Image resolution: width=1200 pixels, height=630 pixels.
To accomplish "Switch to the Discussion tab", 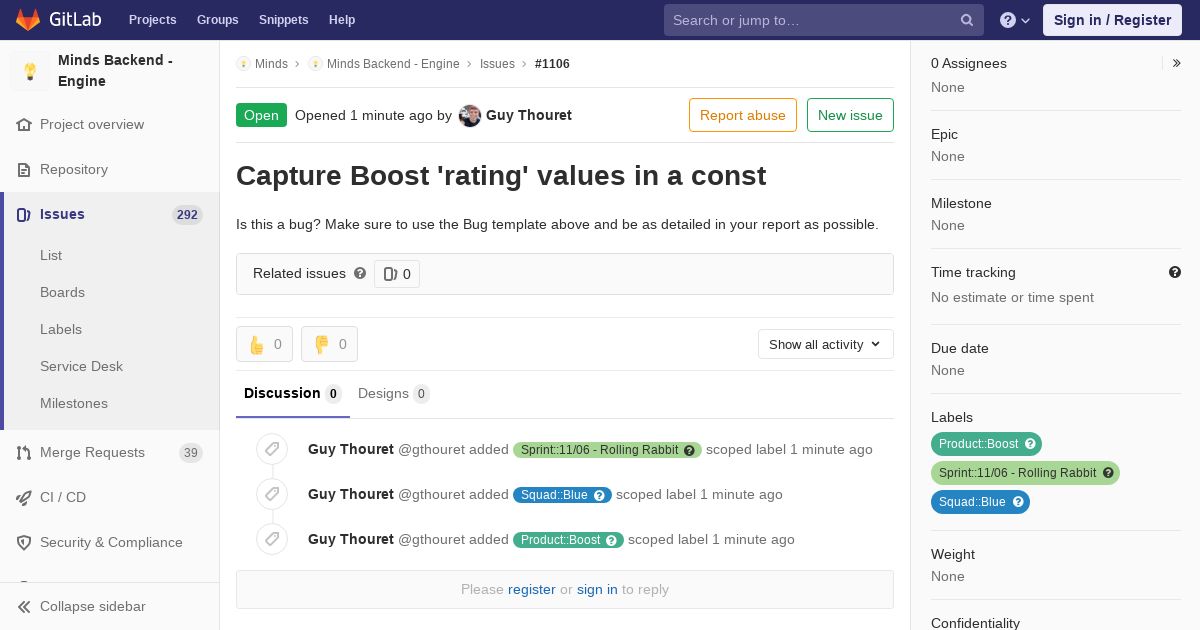I will click(292, 394).
